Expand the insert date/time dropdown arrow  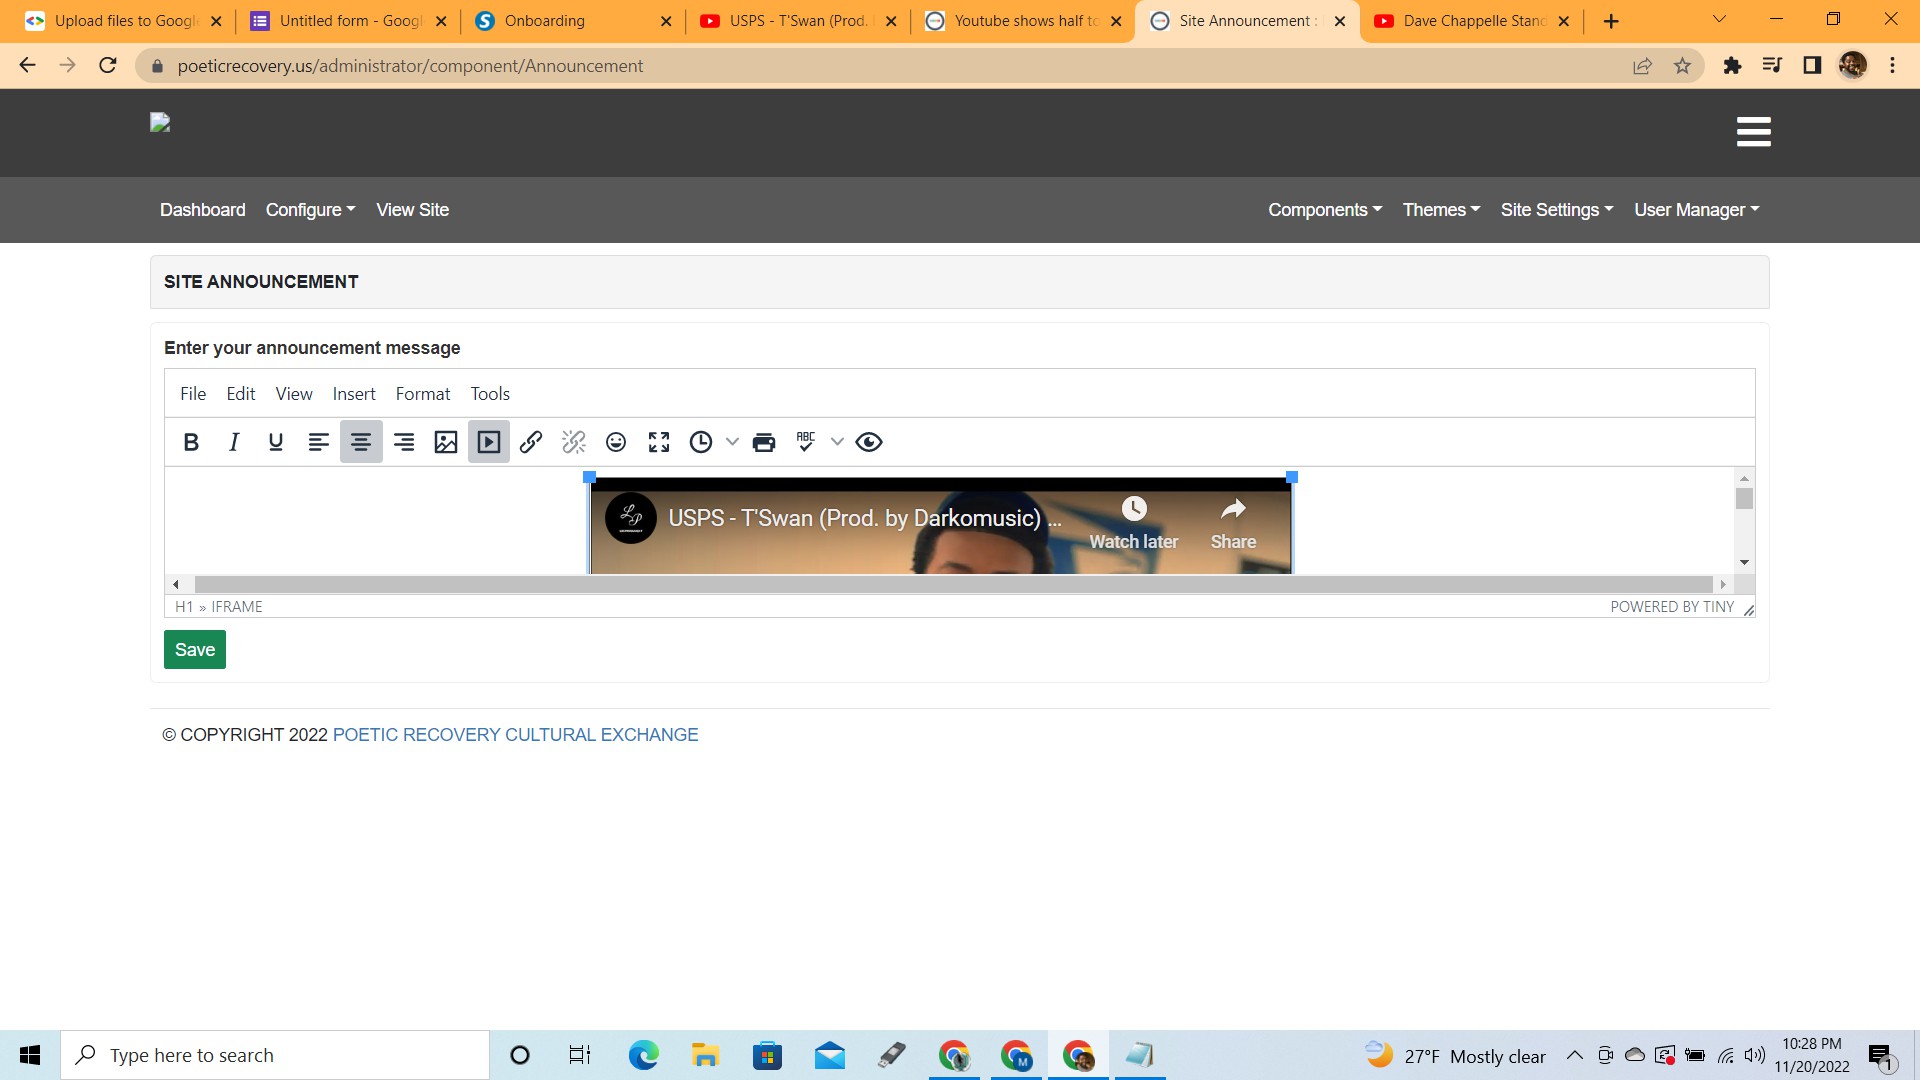click(x=732, y=442)
